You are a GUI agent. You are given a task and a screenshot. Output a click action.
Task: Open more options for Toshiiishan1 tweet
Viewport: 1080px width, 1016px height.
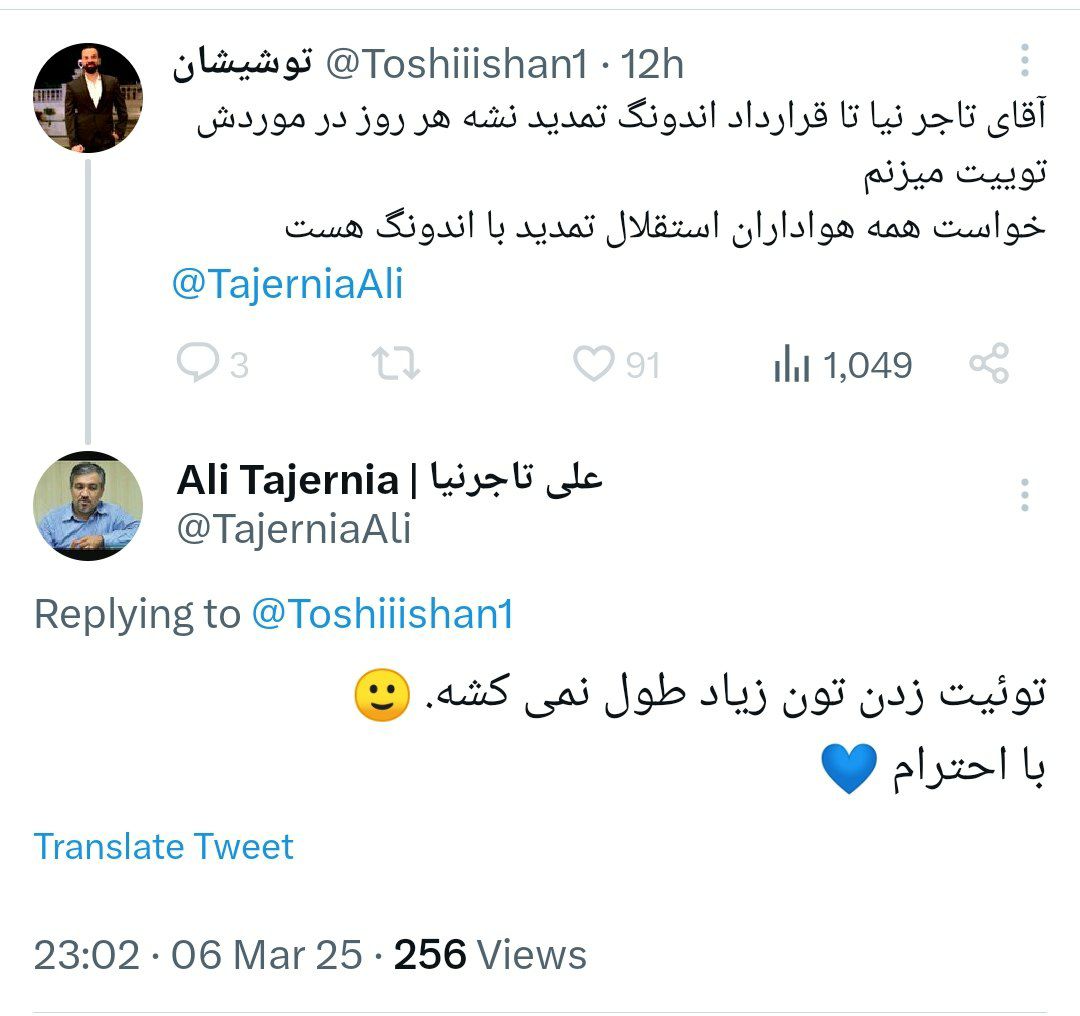click(x=1025, y=63)
